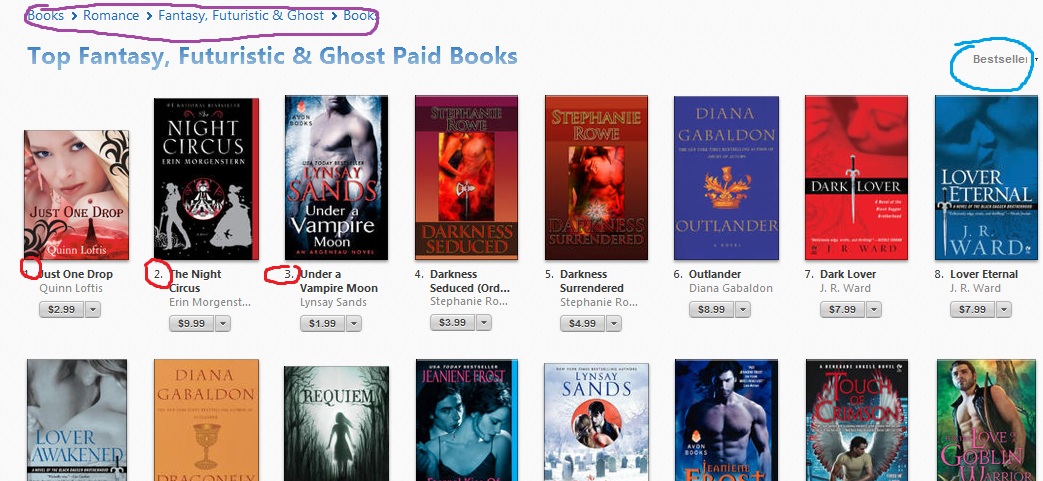Open Lover Eternal book cover
Image resolution: width=1043 pixels, height=481 pixels.
(986, 178)
